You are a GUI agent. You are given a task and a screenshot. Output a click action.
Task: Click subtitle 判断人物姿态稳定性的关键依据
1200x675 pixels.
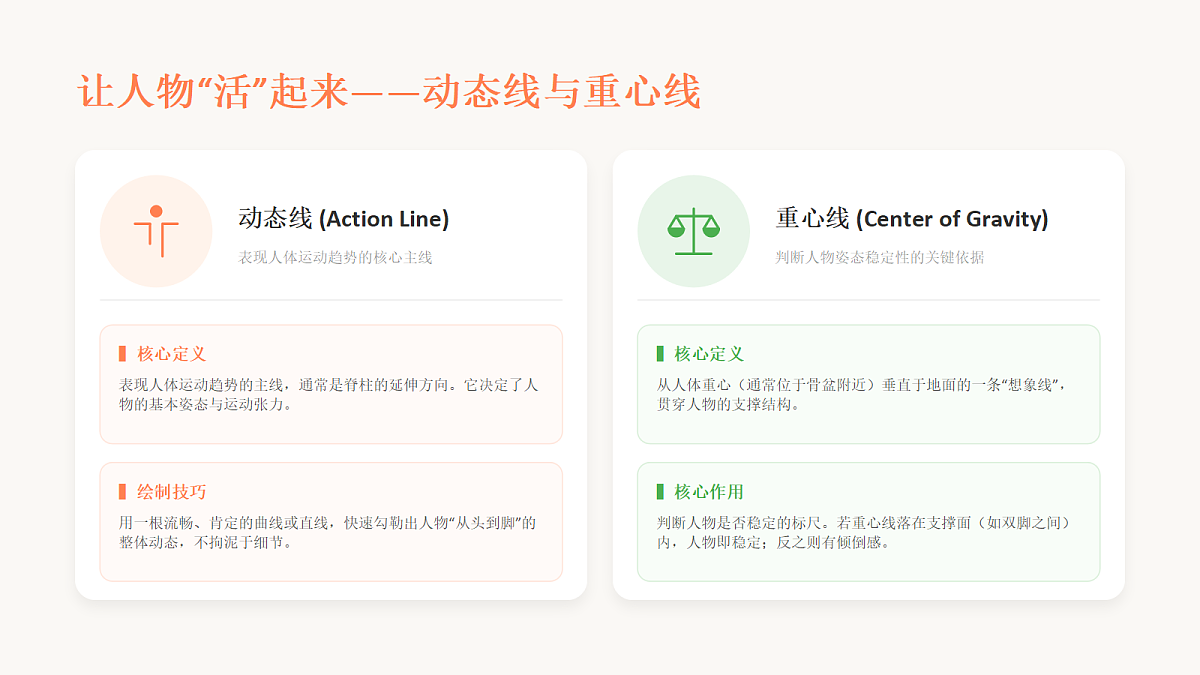pyautogui.click(x=880, y=257)
